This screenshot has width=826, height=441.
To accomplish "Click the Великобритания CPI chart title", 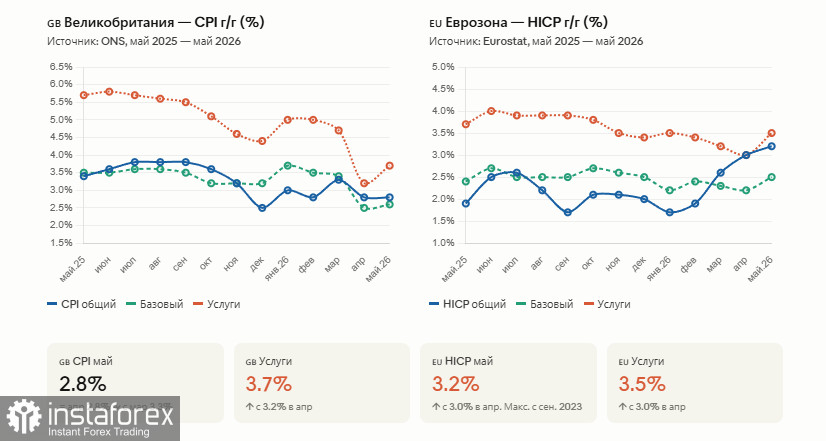I will pyautogui.click(x=155, y=22).
